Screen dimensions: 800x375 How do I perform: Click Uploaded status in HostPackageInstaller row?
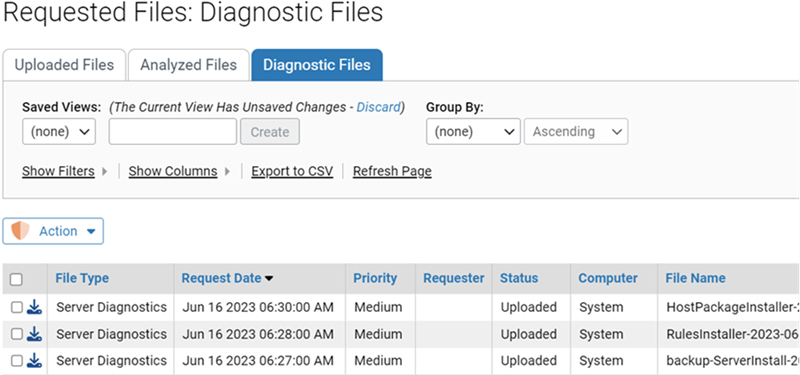529,307
